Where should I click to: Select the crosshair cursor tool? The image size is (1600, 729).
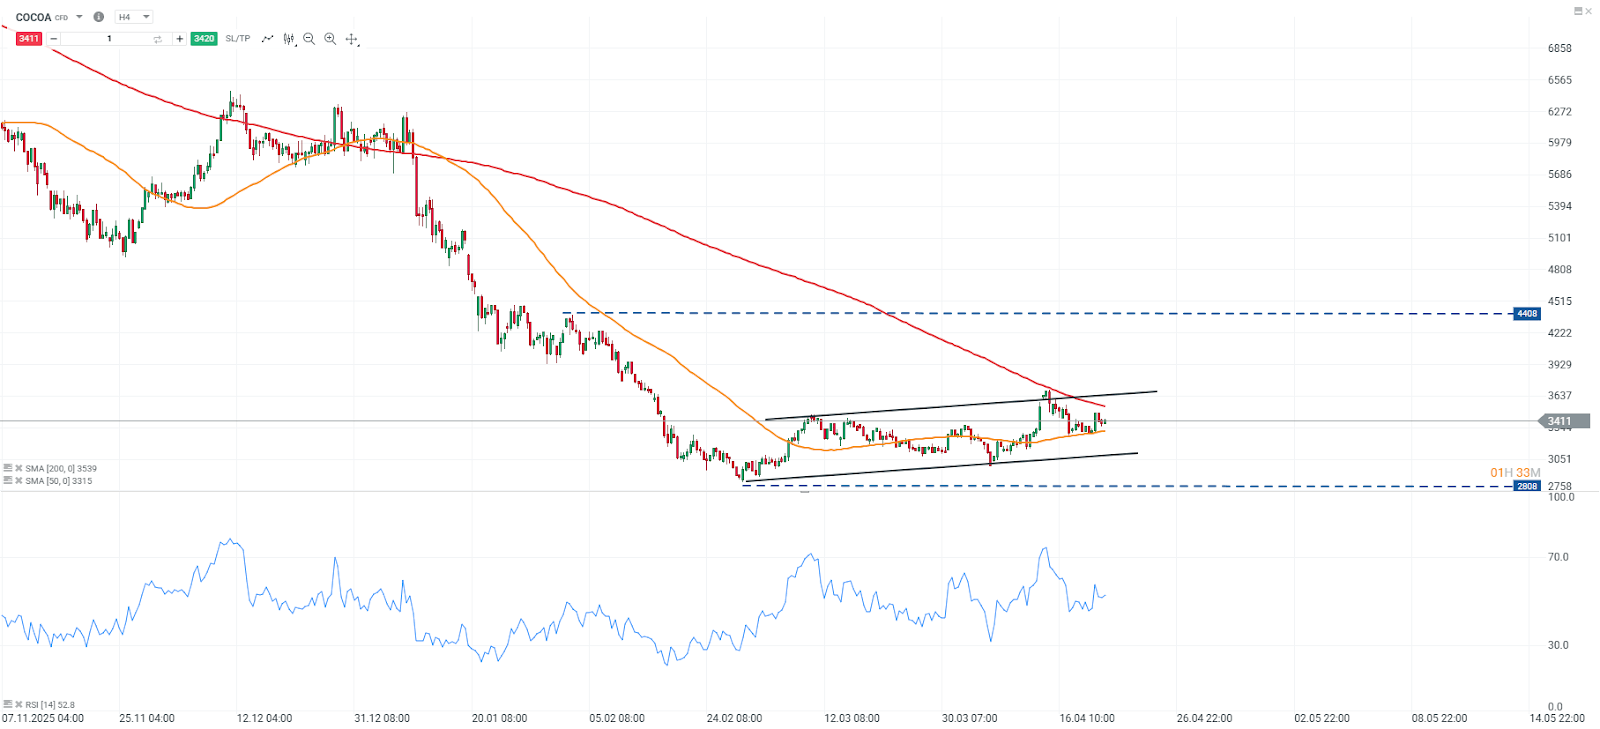351,39
